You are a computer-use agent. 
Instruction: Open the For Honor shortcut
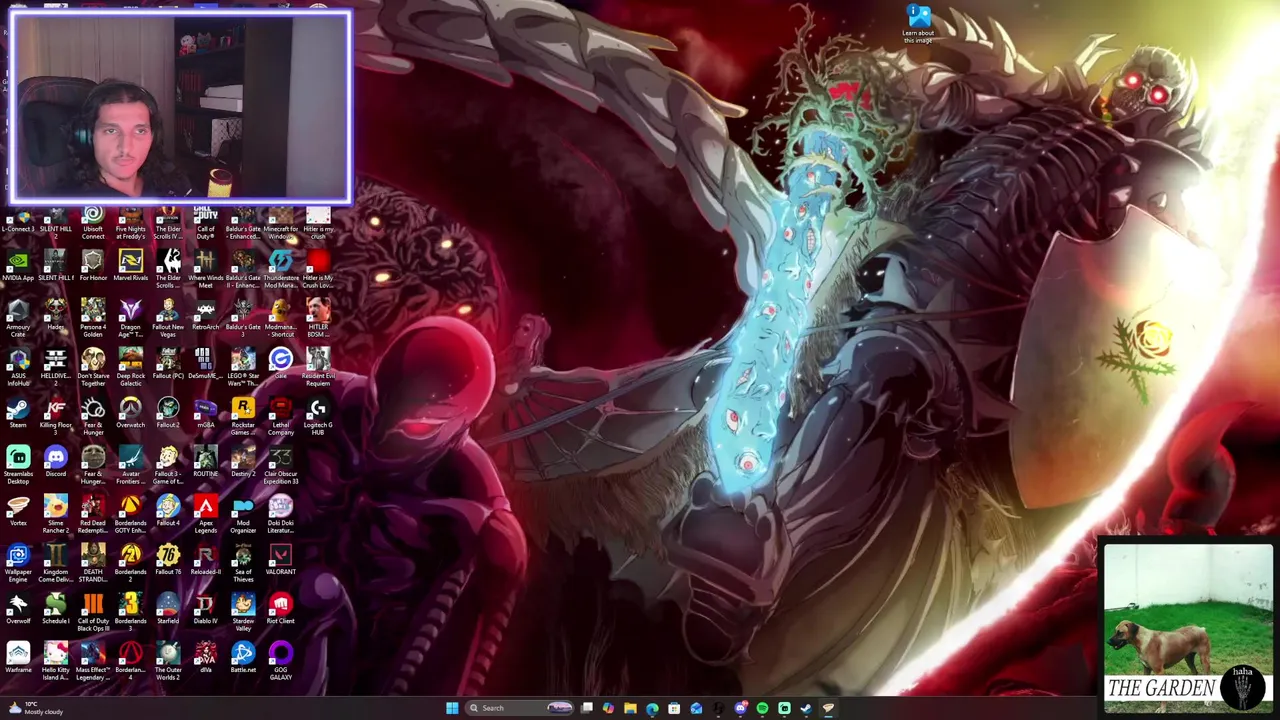(x=93, y=267)
